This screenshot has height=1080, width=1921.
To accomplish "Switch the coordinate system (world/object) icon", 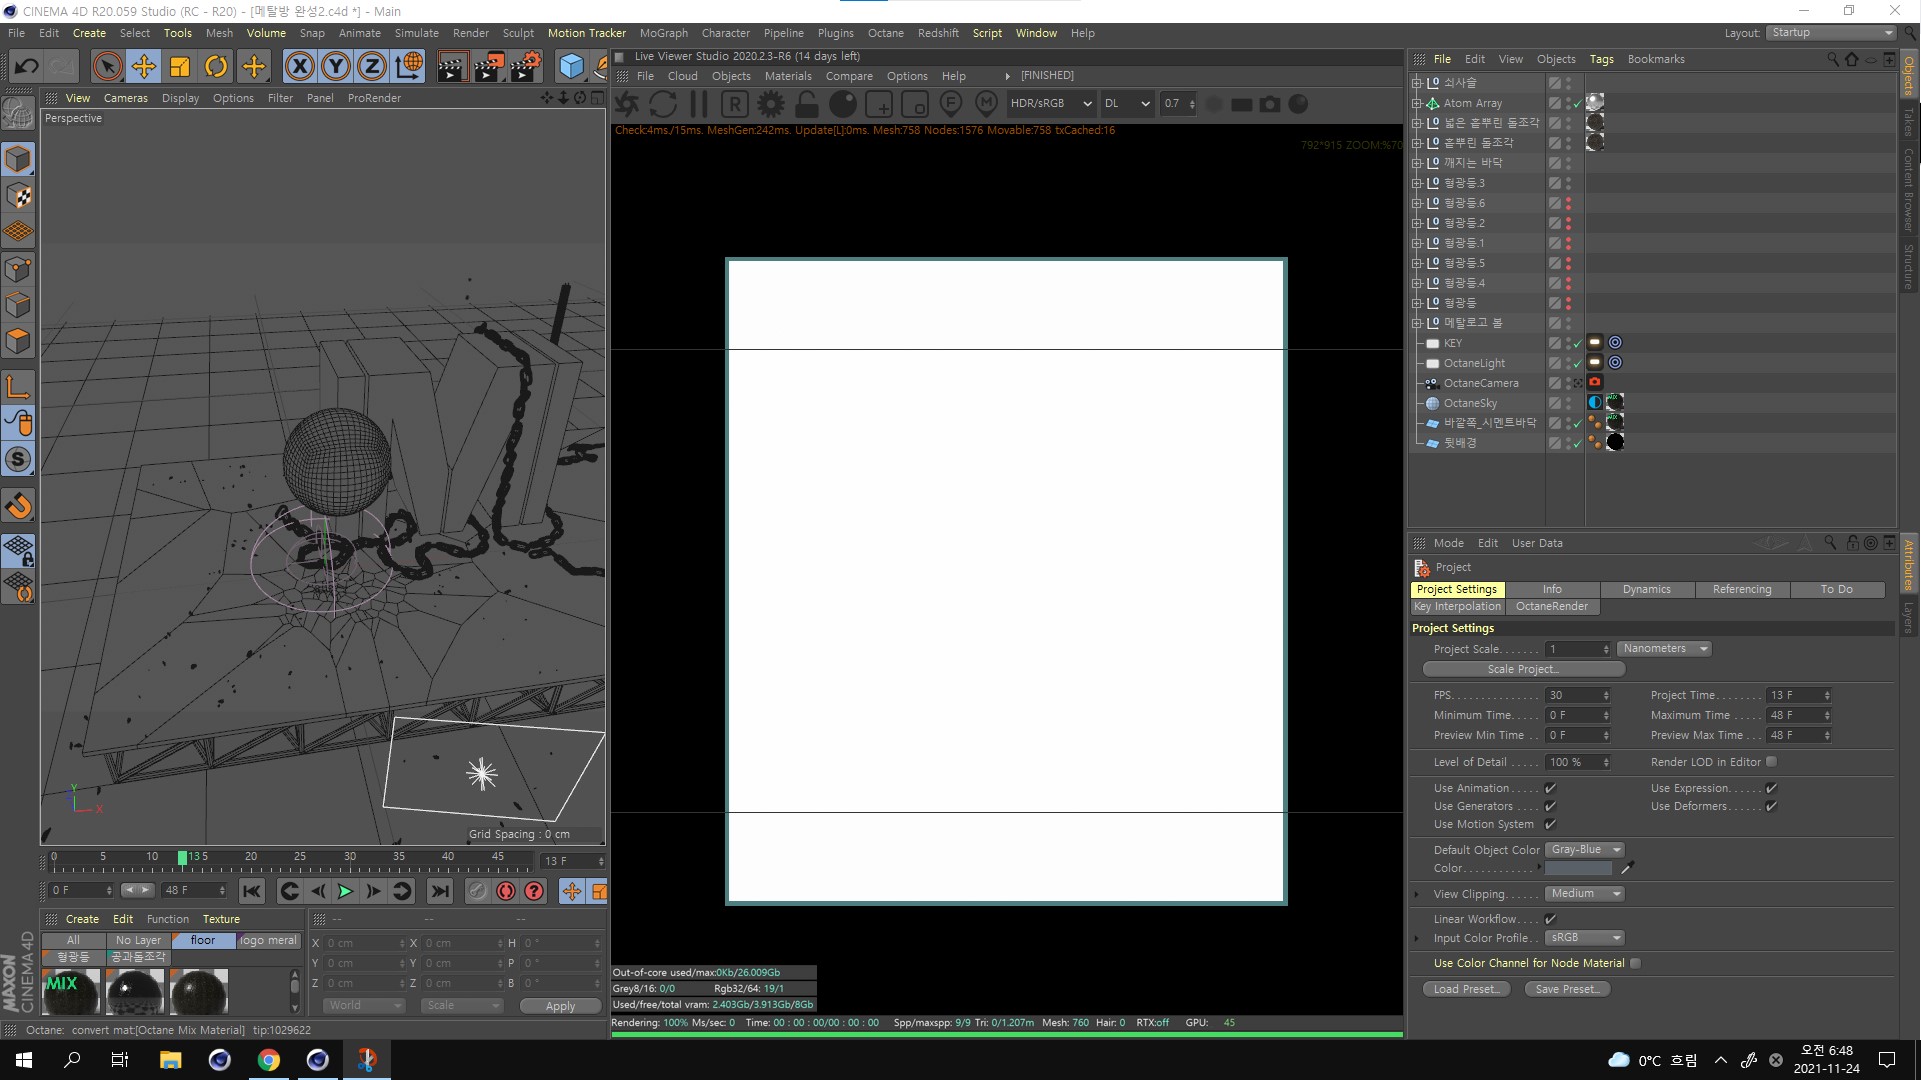I will [x=408, y=67].
